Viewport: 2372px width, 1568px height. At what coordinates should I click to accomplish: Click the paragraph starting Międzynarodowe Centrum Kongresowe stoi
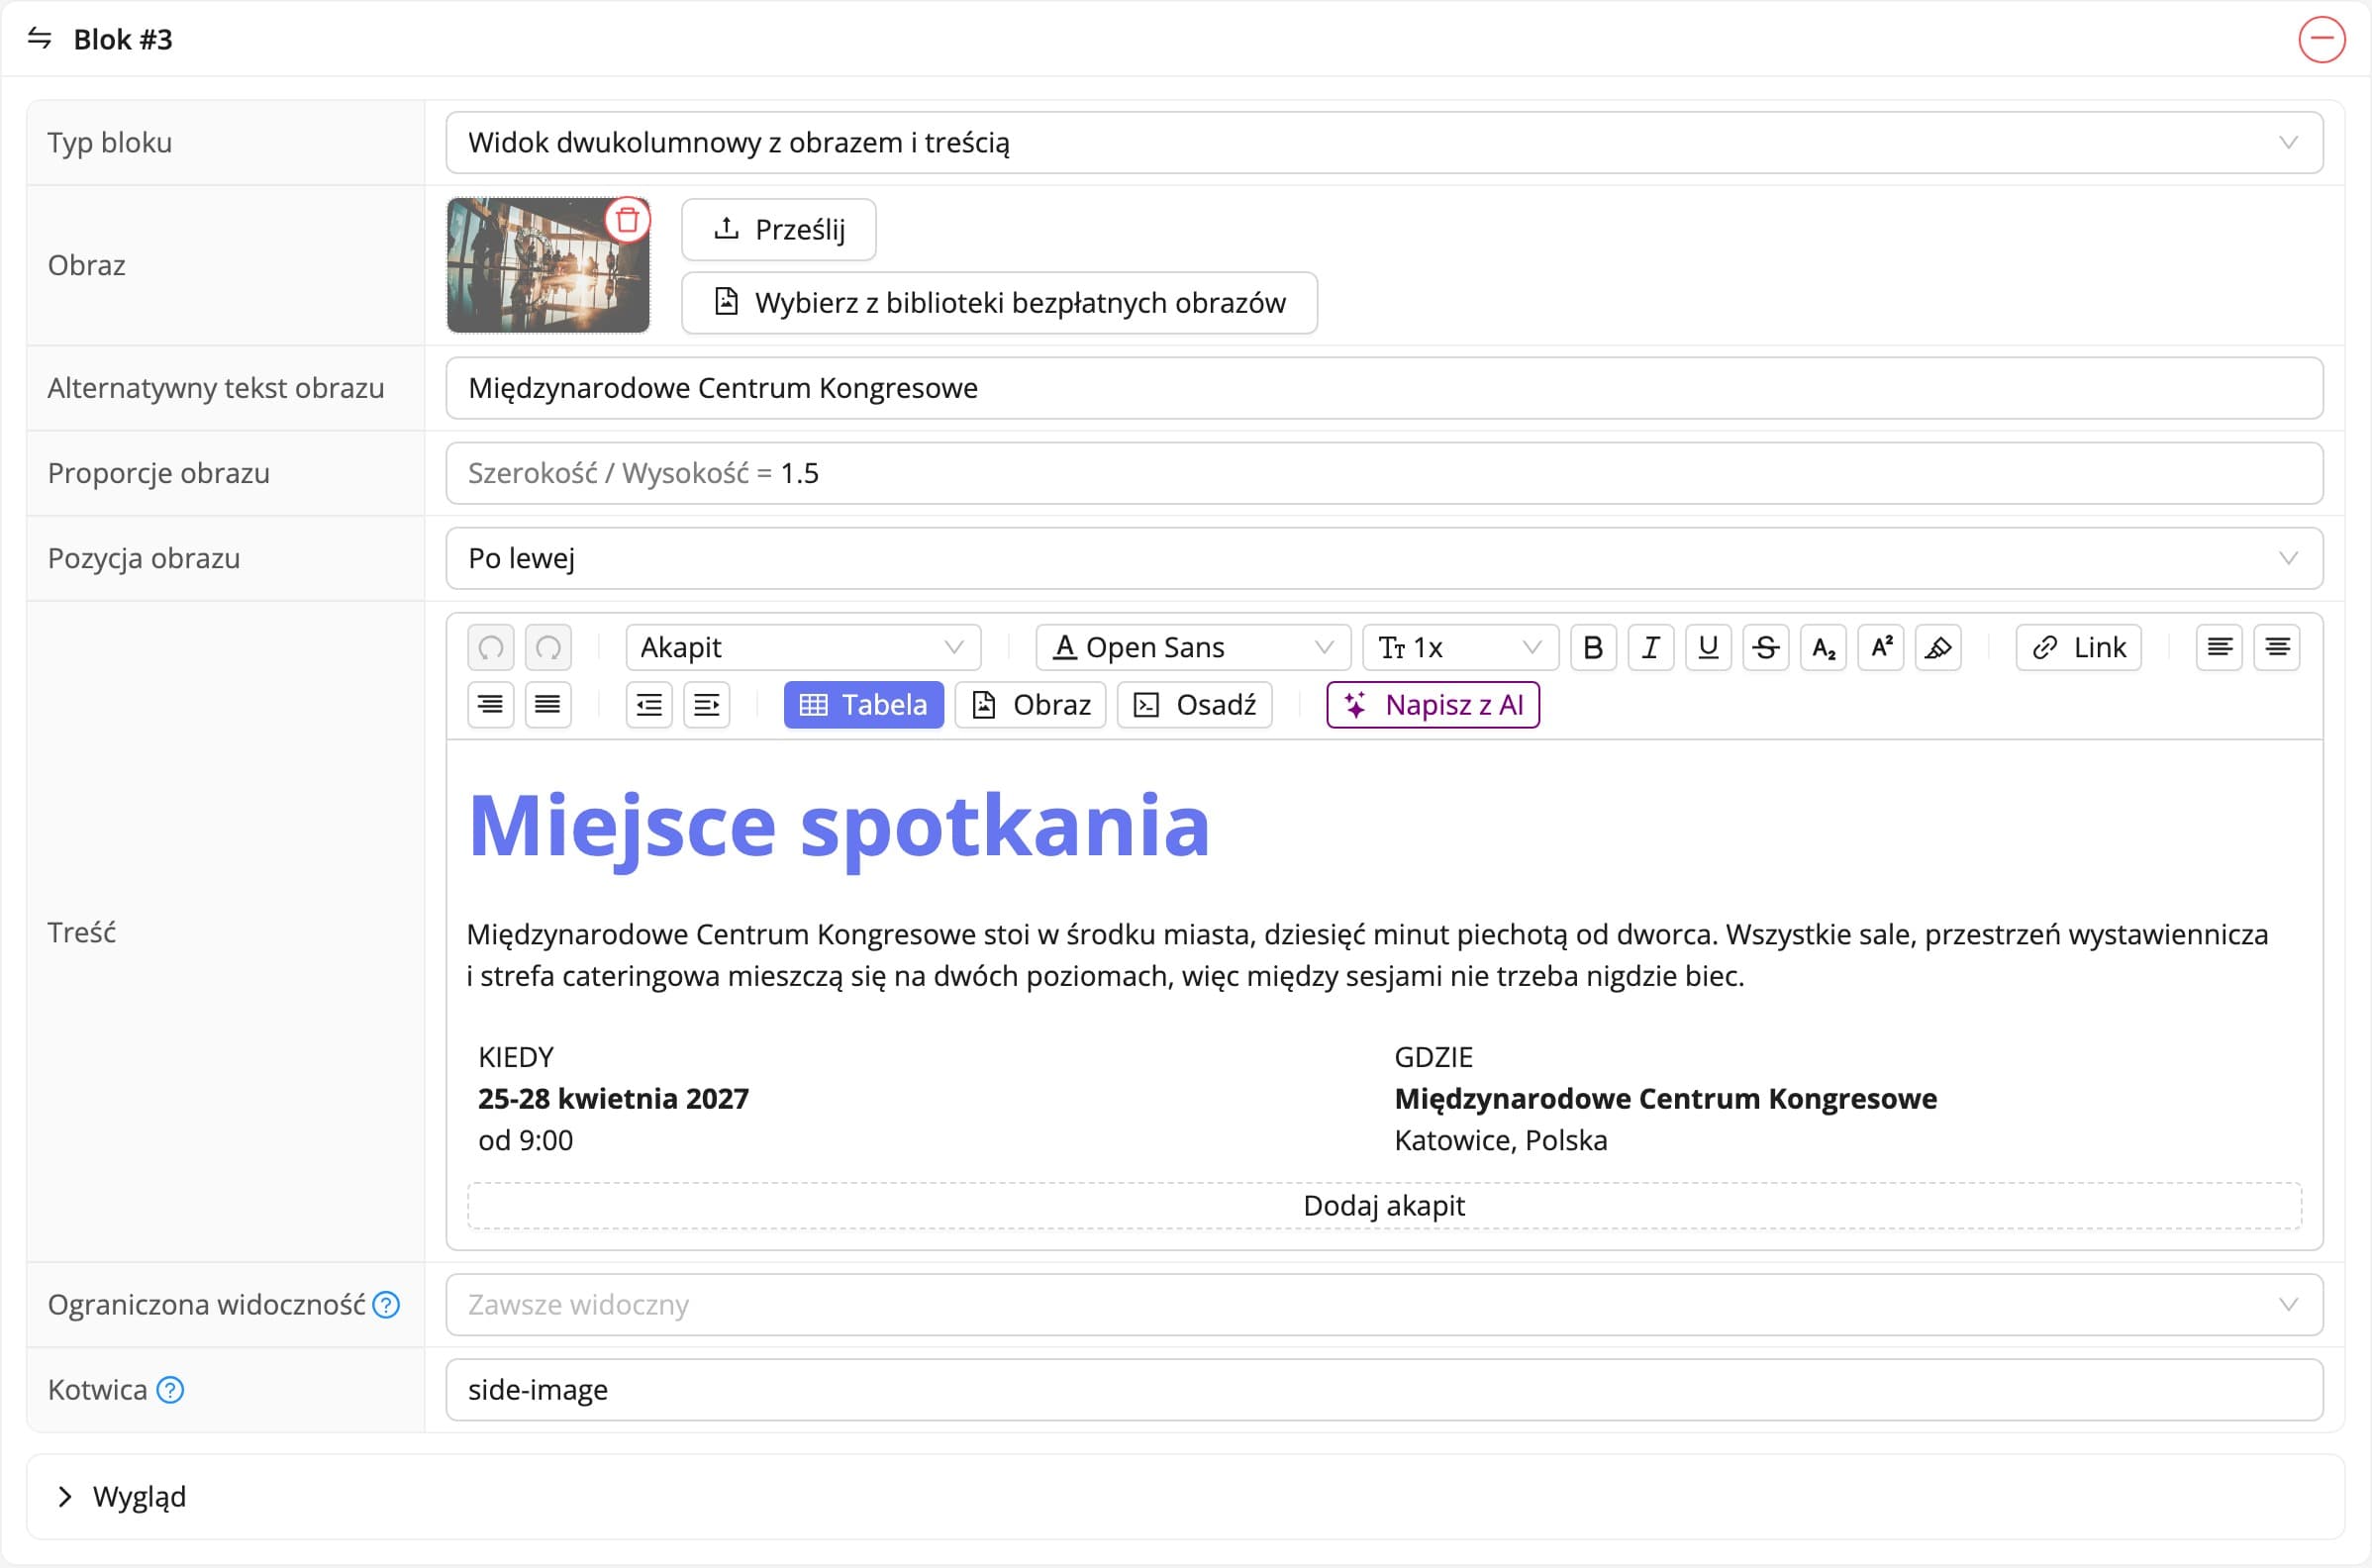tap(1367, 955)
